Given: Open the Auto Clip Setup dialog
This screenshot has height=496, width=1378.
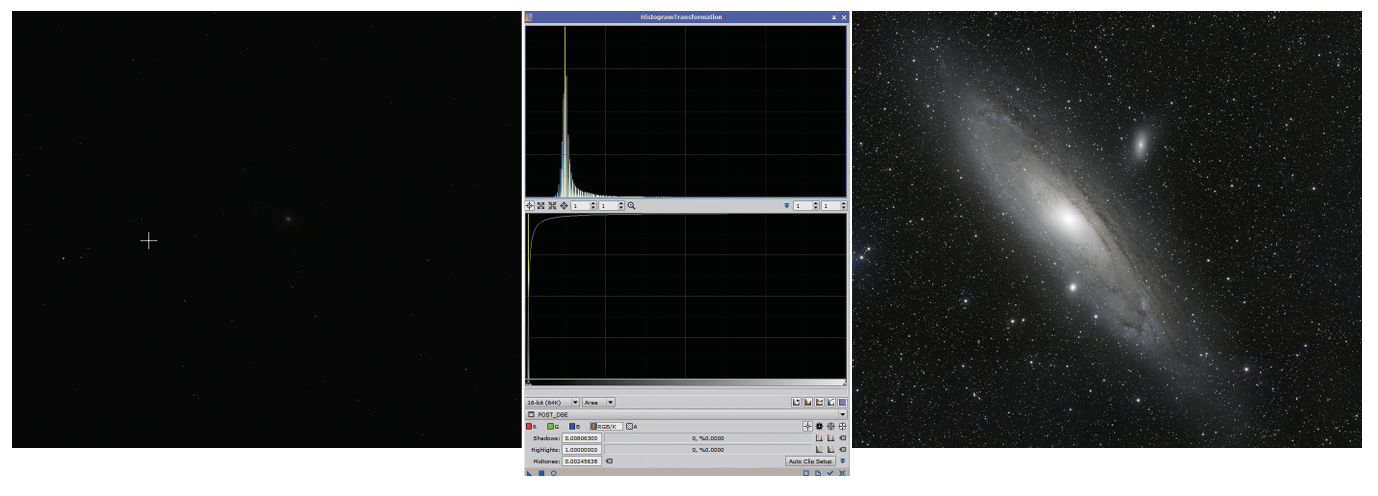Looking at the screenshot, I should pyautogui.click(x=810, y=461).
